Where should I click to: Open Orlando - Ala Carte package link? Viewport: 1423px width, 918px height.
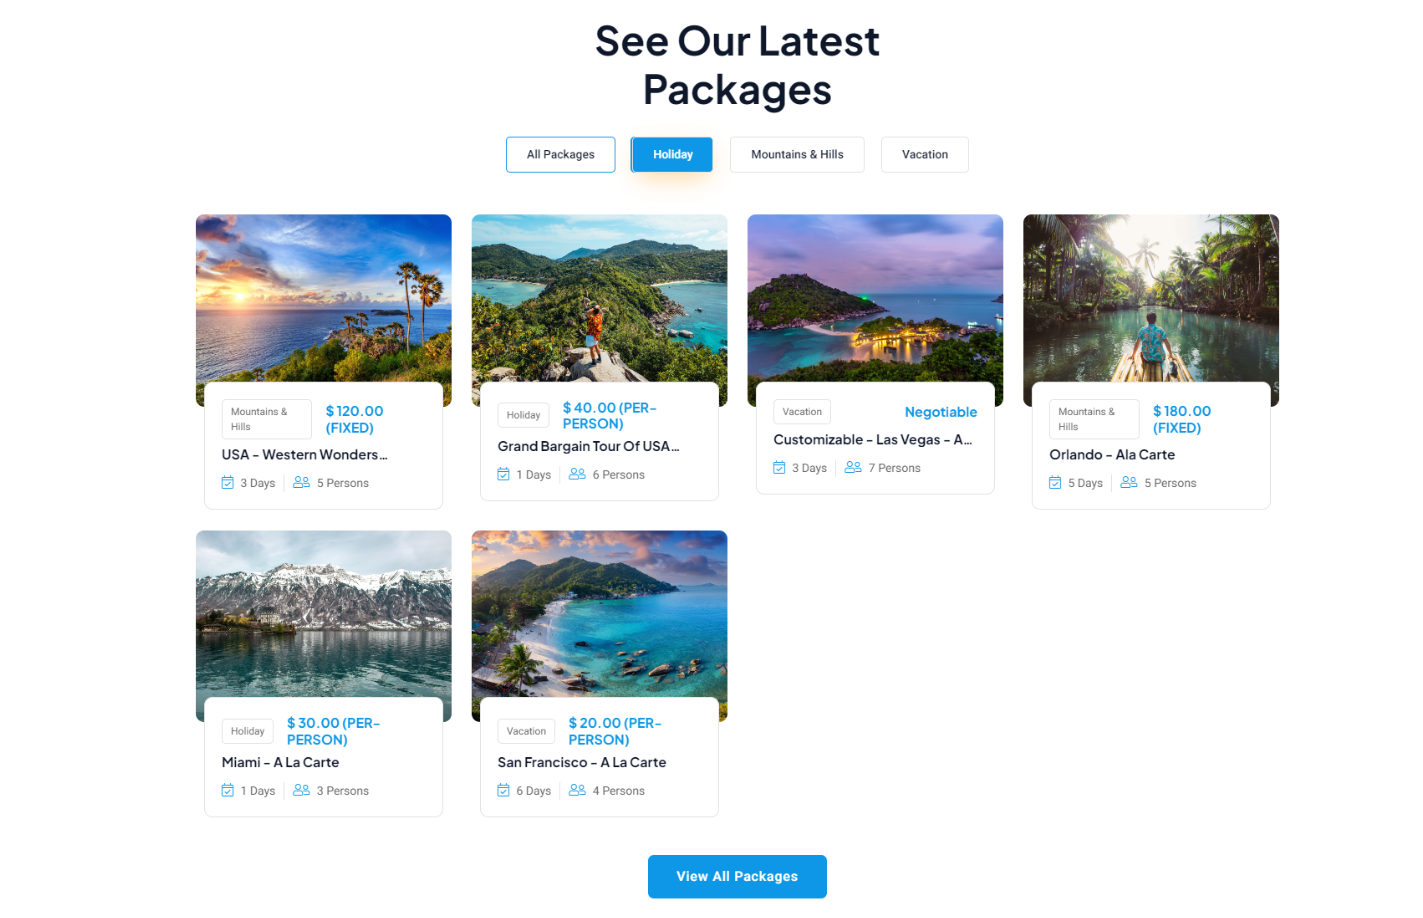[x=1112, y=455]
